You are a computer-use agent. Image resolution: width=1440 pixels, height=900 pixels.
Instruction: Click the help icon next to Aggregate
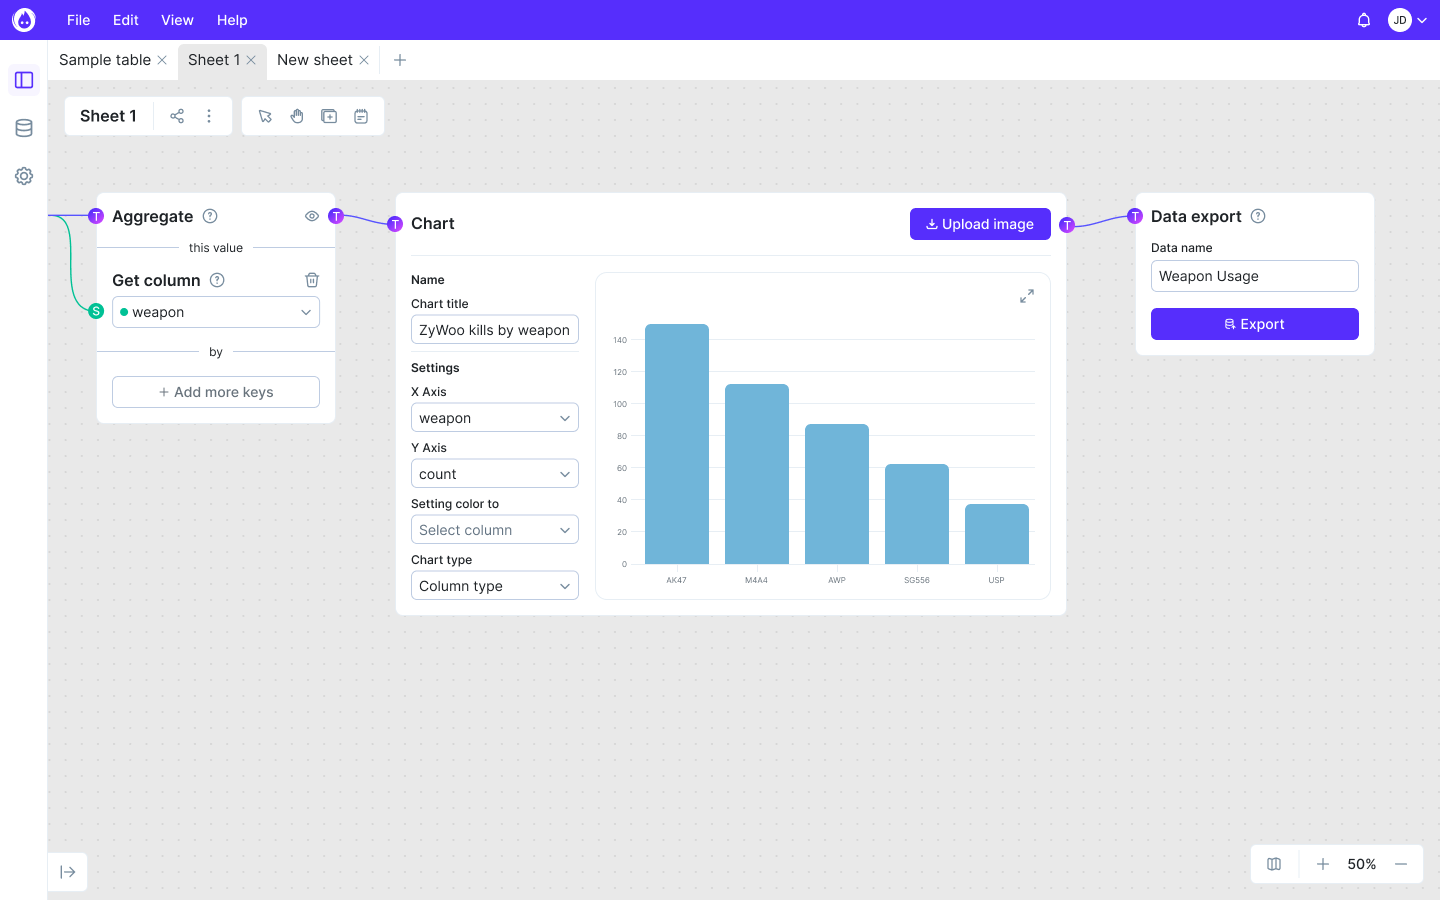(x=210, y=216)
